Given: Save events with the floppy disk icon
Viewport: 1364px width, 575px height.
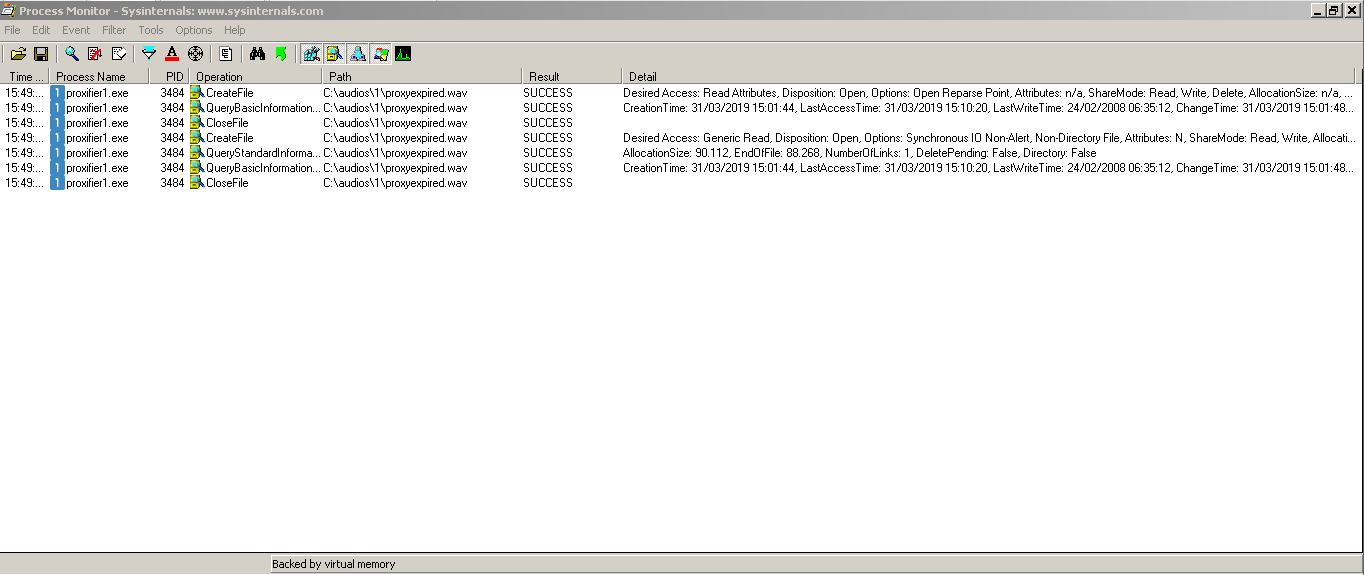Looking at the screenshot, I should click(x=41, y=54).
